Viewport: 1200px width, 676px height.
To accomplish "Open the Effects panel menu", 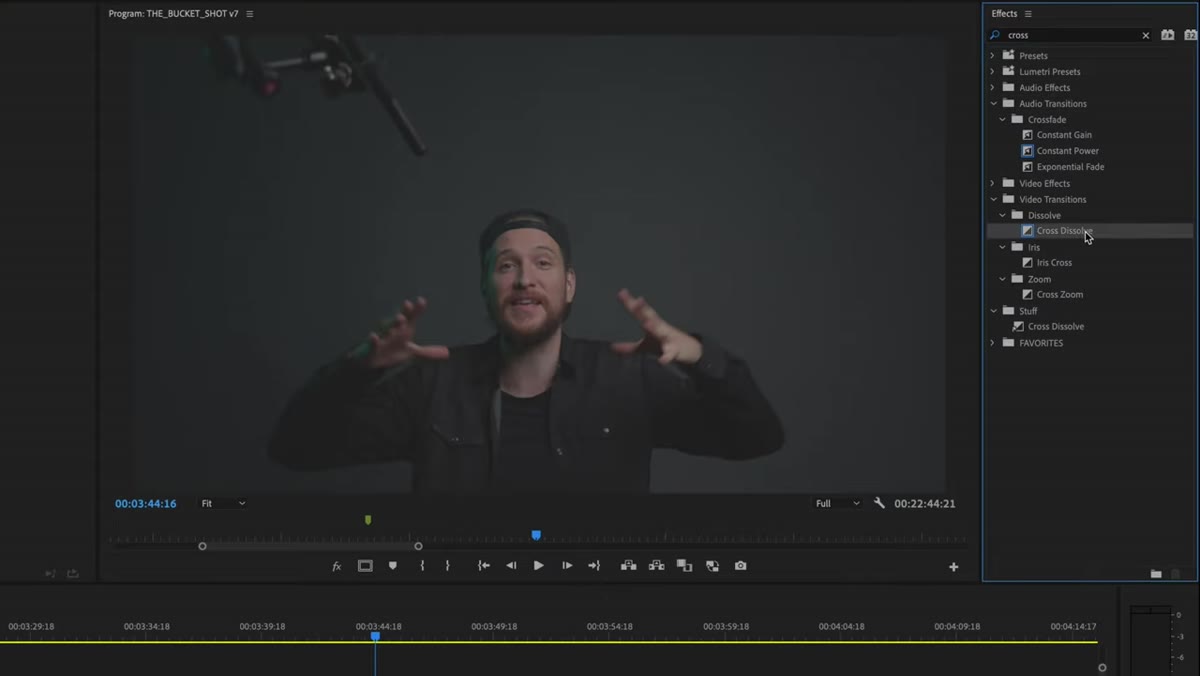I will point(1028,14).
